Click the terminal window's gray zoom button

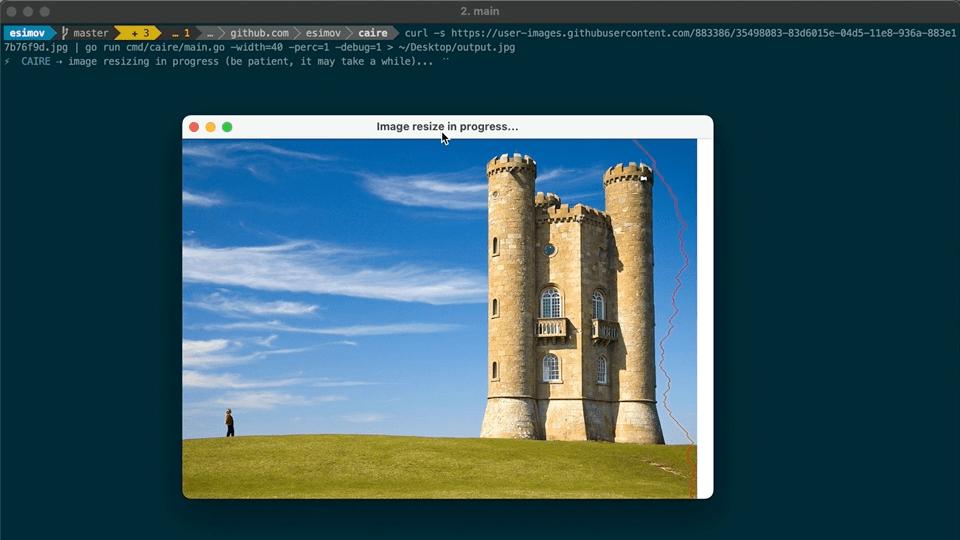pyautogui.click(x=44, y=11)
